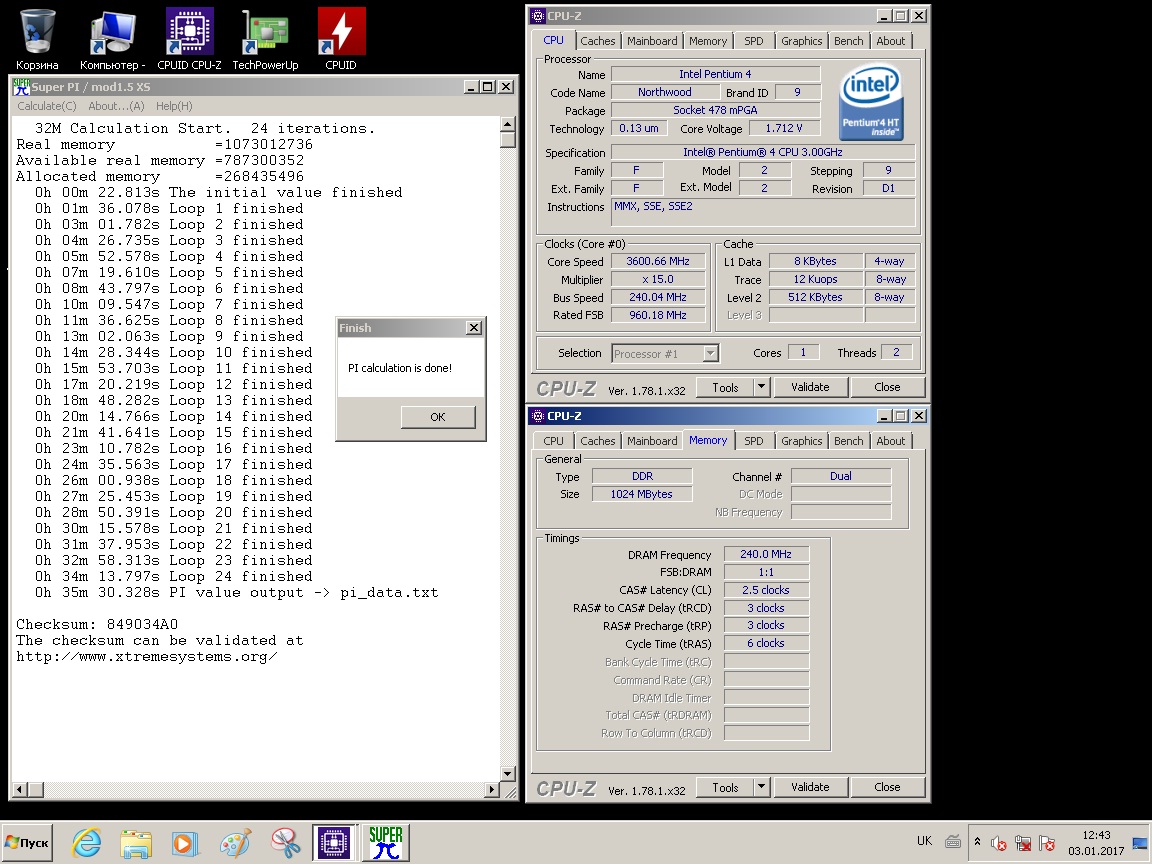1152x864 pixels.
Task: Switch to SPD tab in upper CPU-Z
Action: point(753,41)
